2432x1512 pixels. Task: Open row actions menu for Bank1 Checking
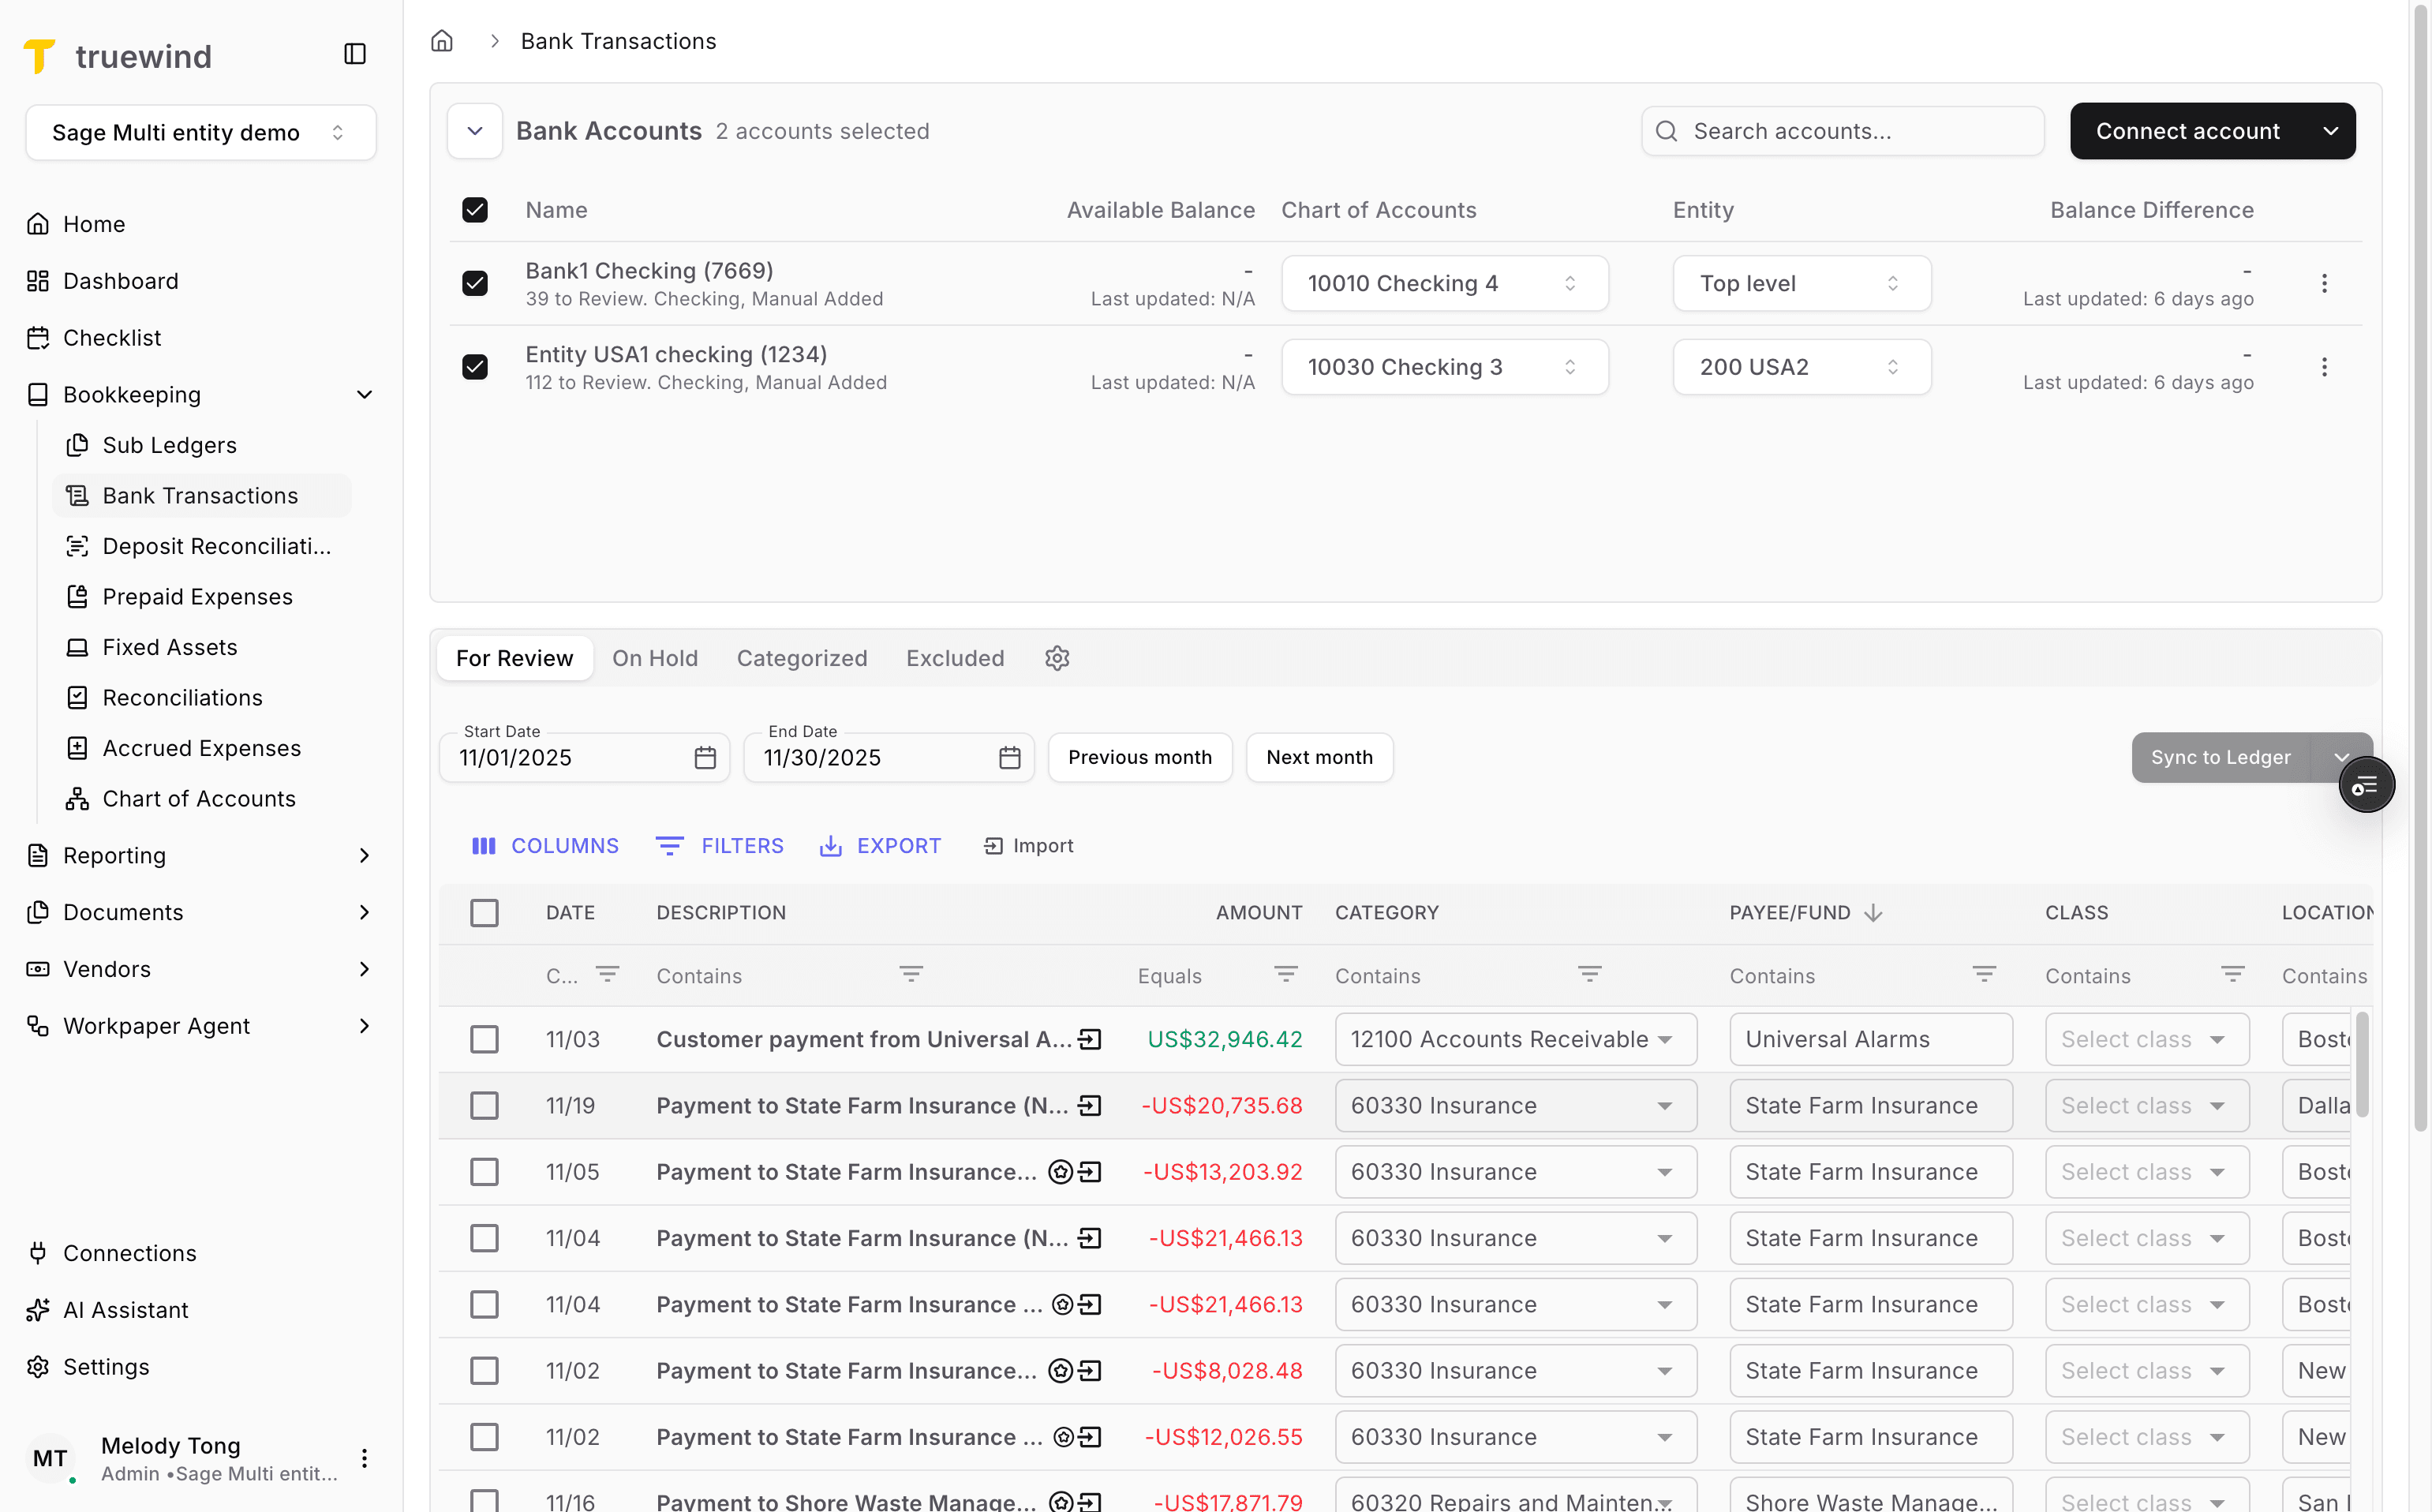click(2325, 283)
